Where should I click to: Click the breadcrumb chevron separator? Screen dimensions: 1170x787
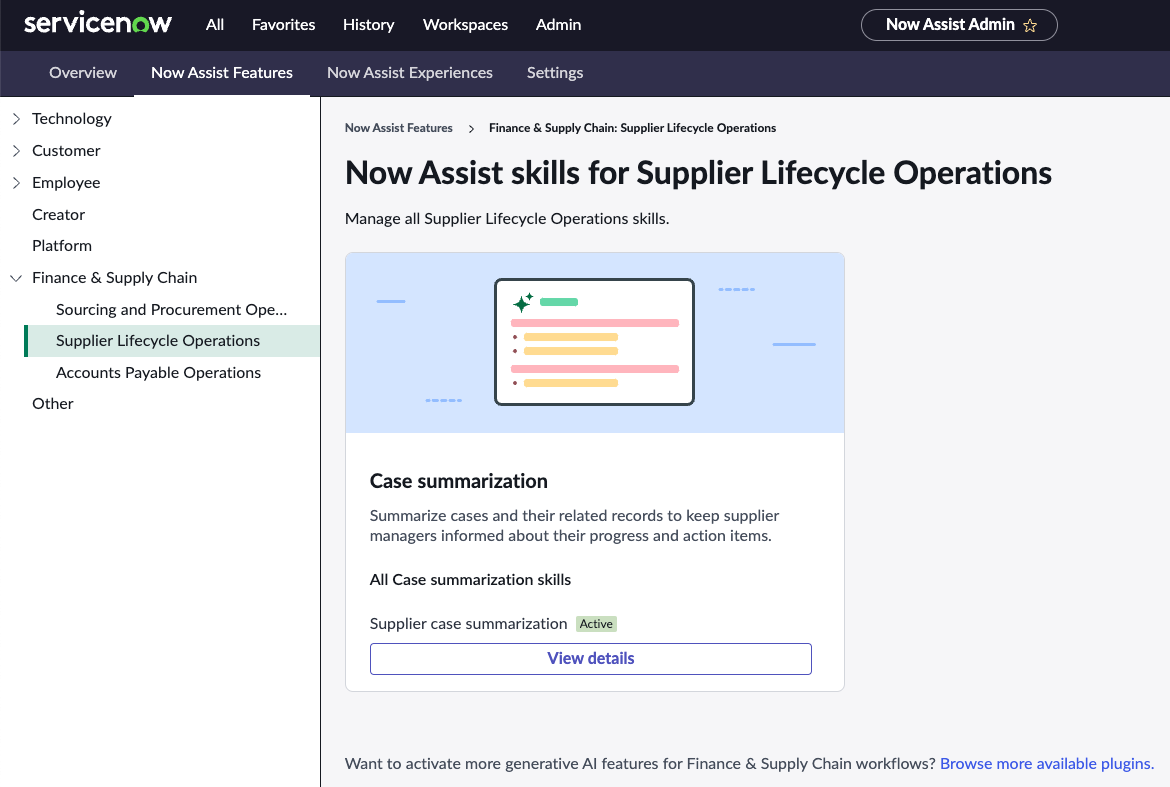(471, 128)
